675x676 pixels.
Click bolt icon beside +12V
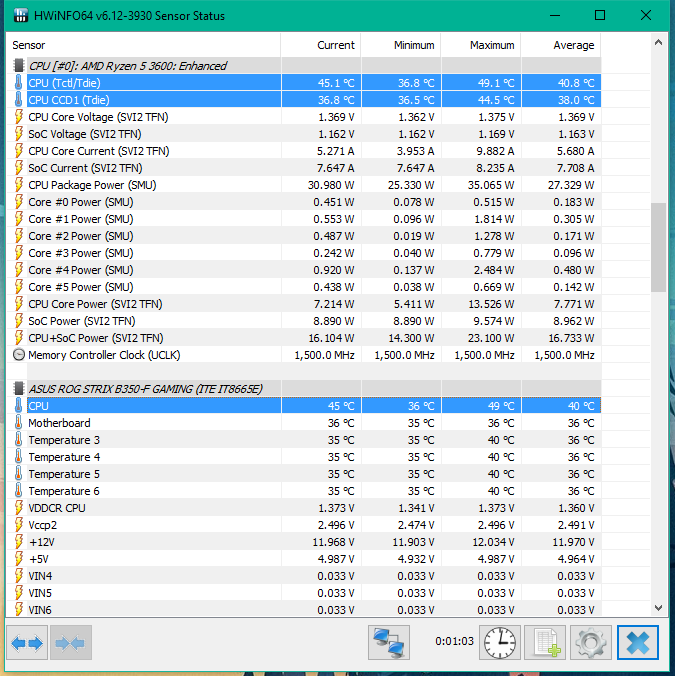[x=18, y=542]
